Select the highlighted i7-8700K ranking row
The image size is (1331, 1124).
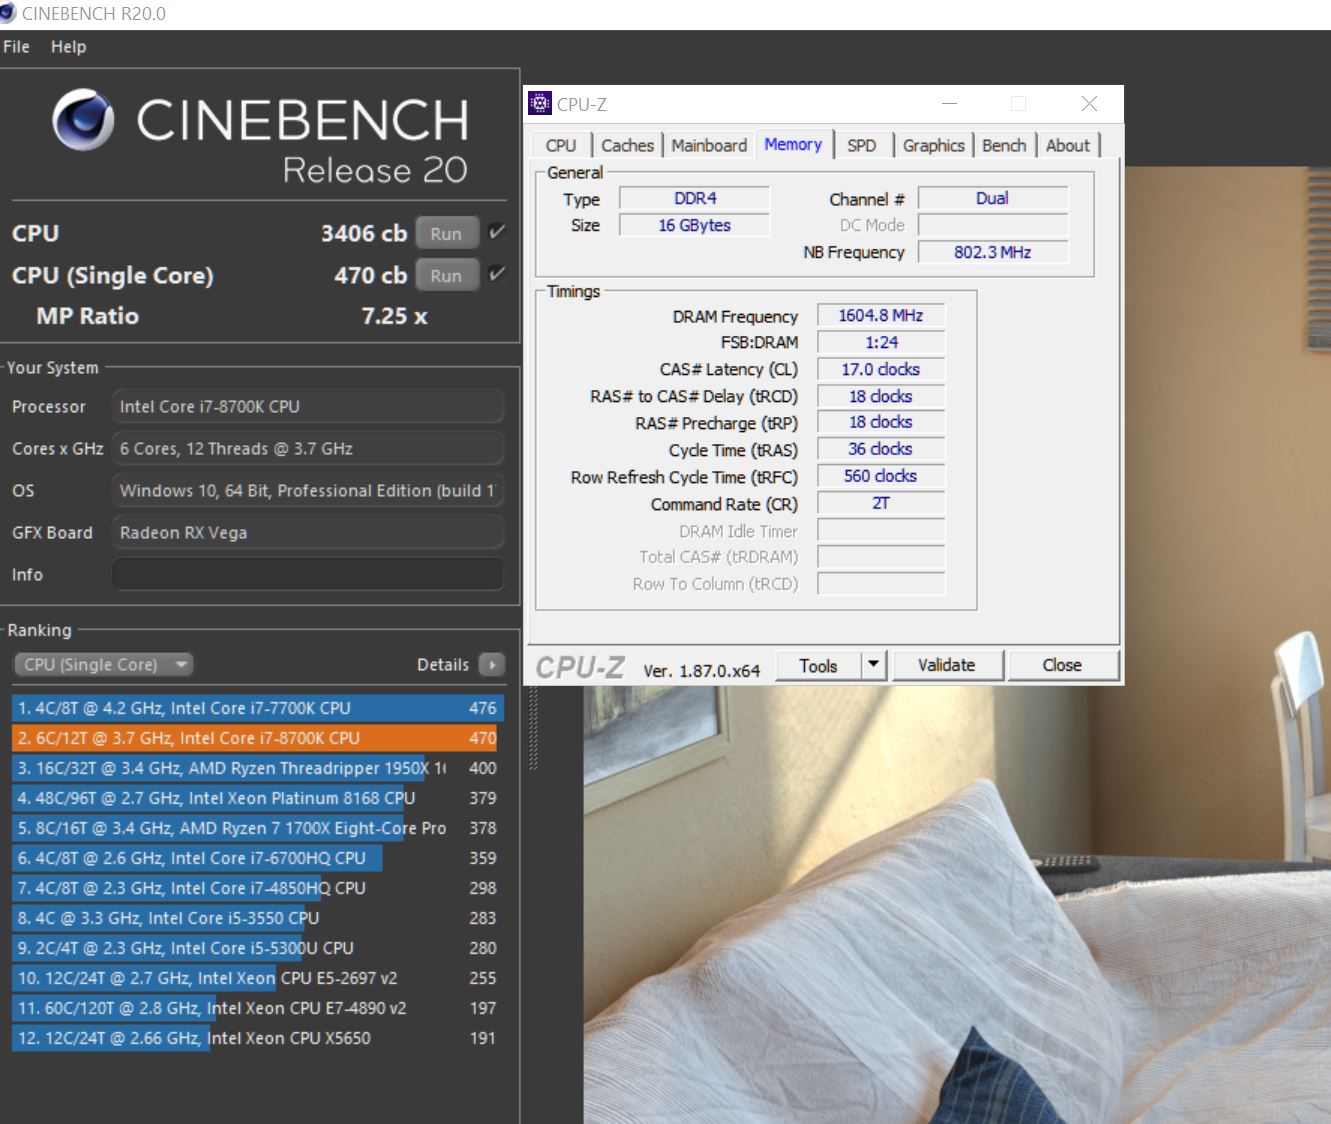pos(258,738)
